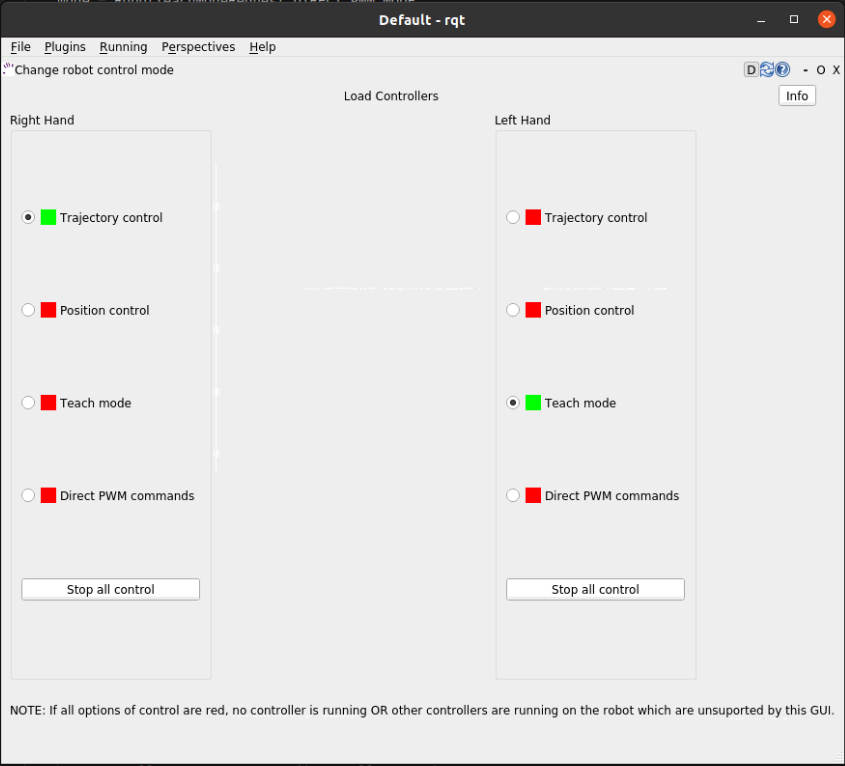The image size is (845, 766).
Task: Click the O float-plugin icon
Action: (x=821, y=70)
